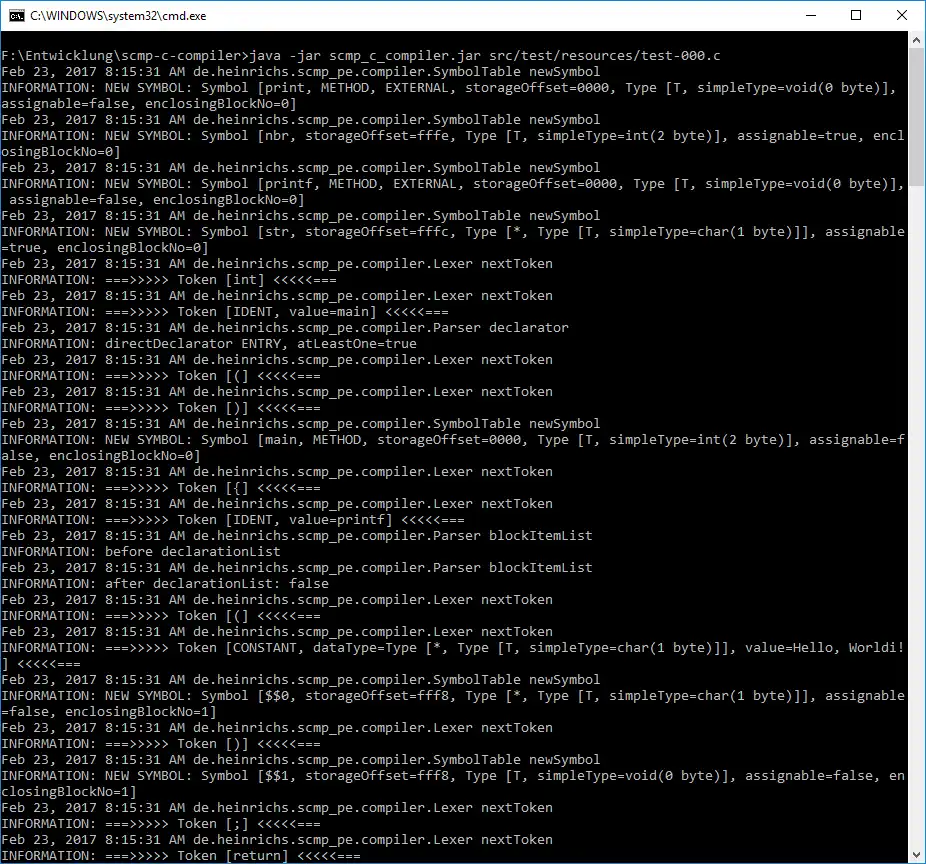Click the 'Token [;]' line

pyautogui.click(x=161, y=823)
